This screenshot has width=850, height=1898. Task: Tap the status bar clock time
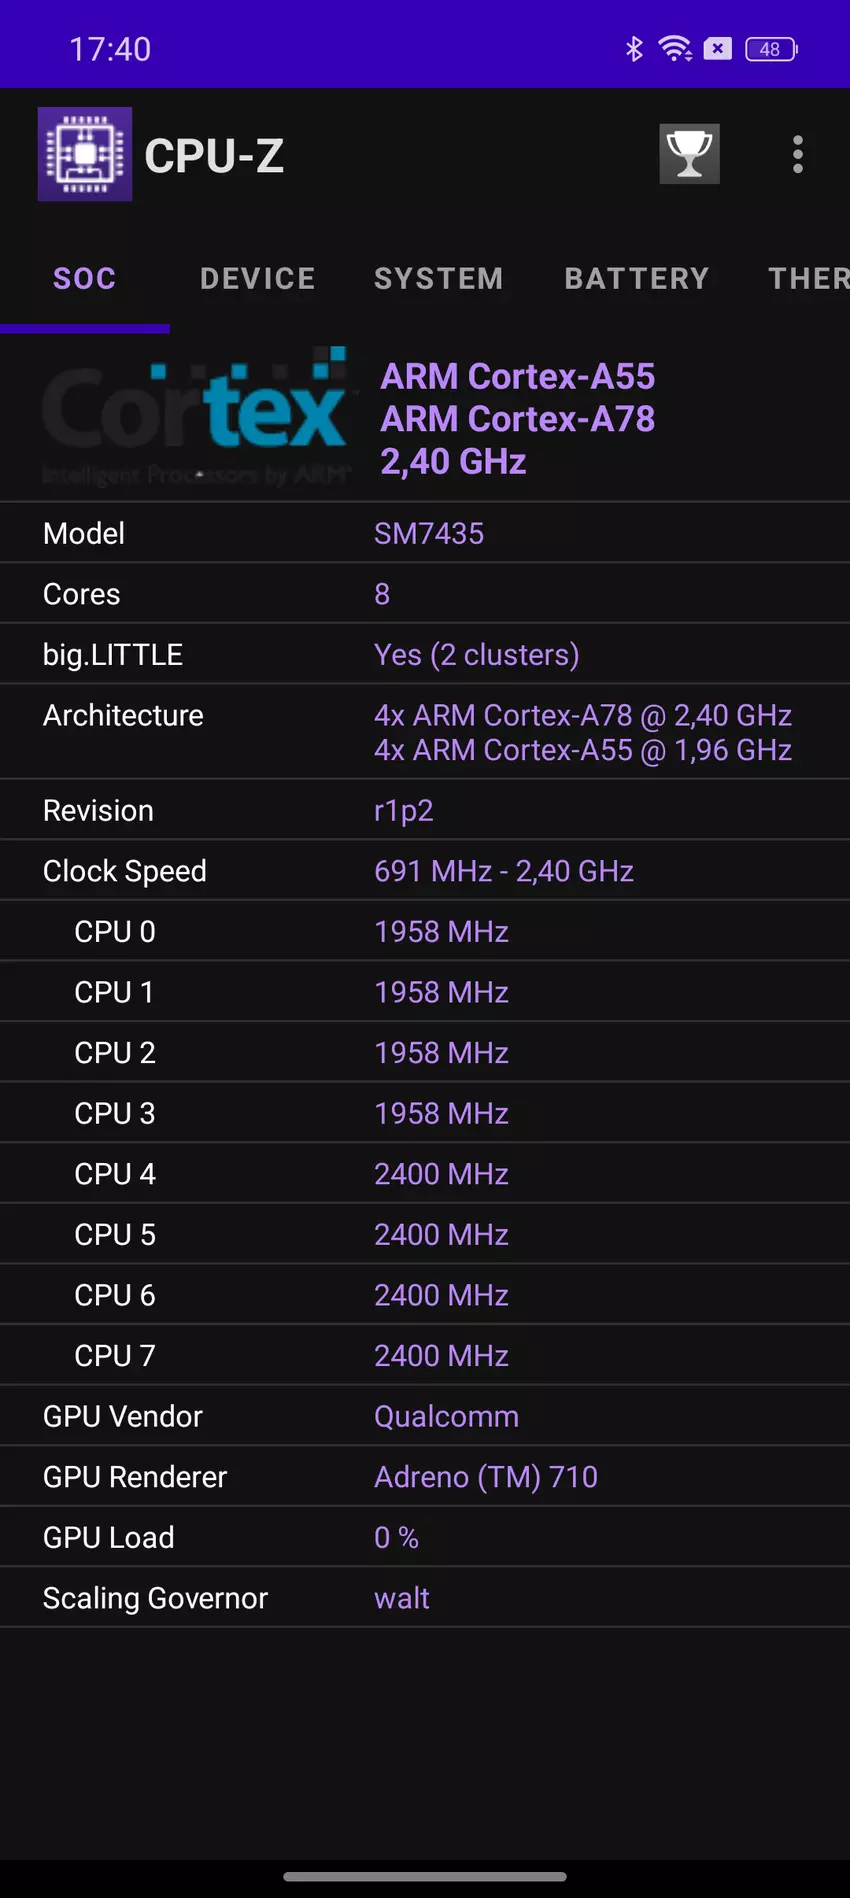pyautogui.click(x=110, y=48)
